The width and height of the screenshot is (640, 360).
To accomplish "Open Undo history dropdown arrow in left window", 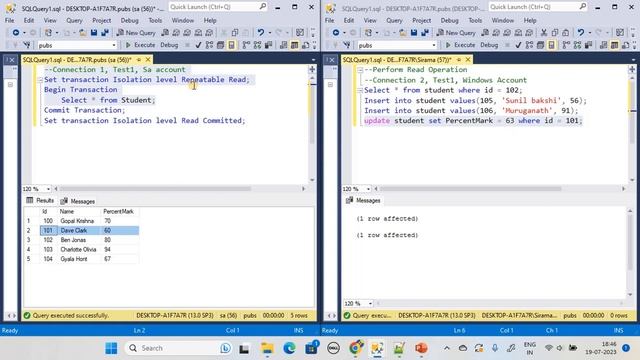I will 270,33.
